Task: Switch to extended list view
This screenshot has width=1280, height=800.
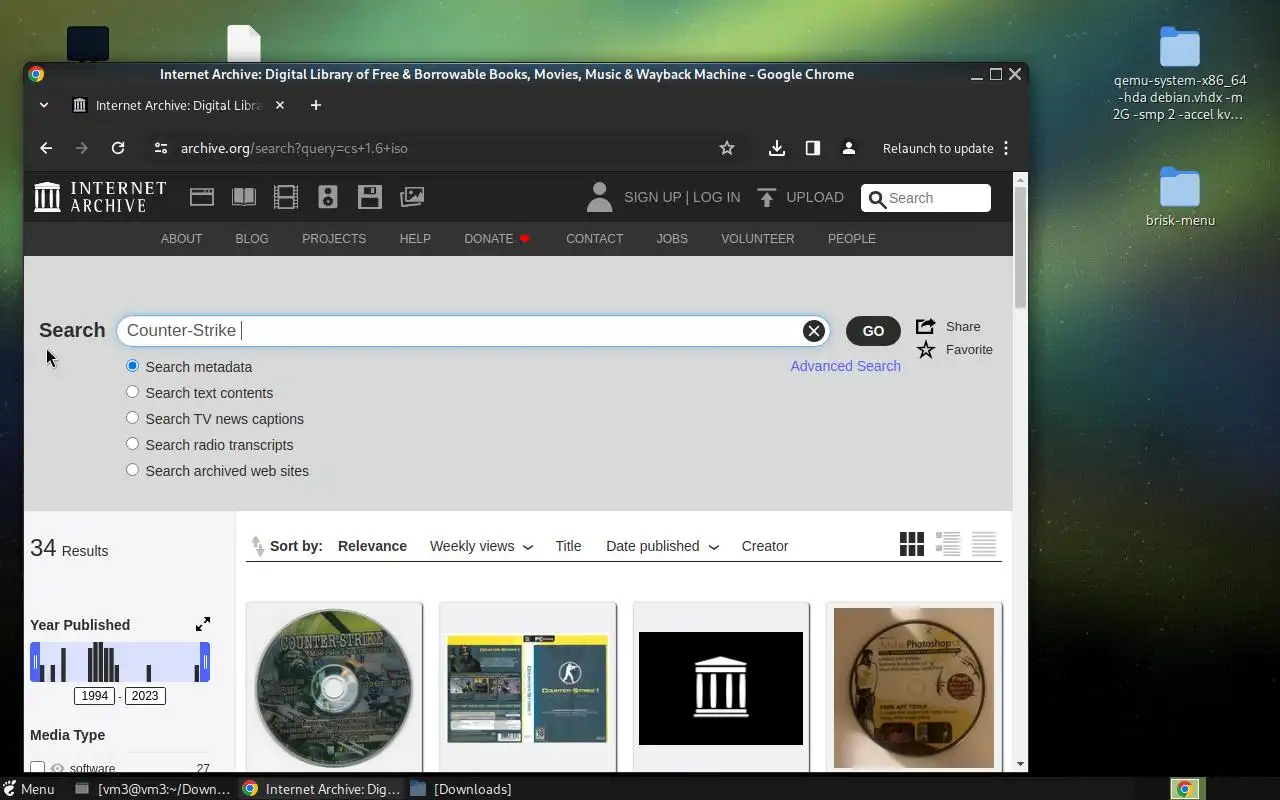Action: (948, 544)
